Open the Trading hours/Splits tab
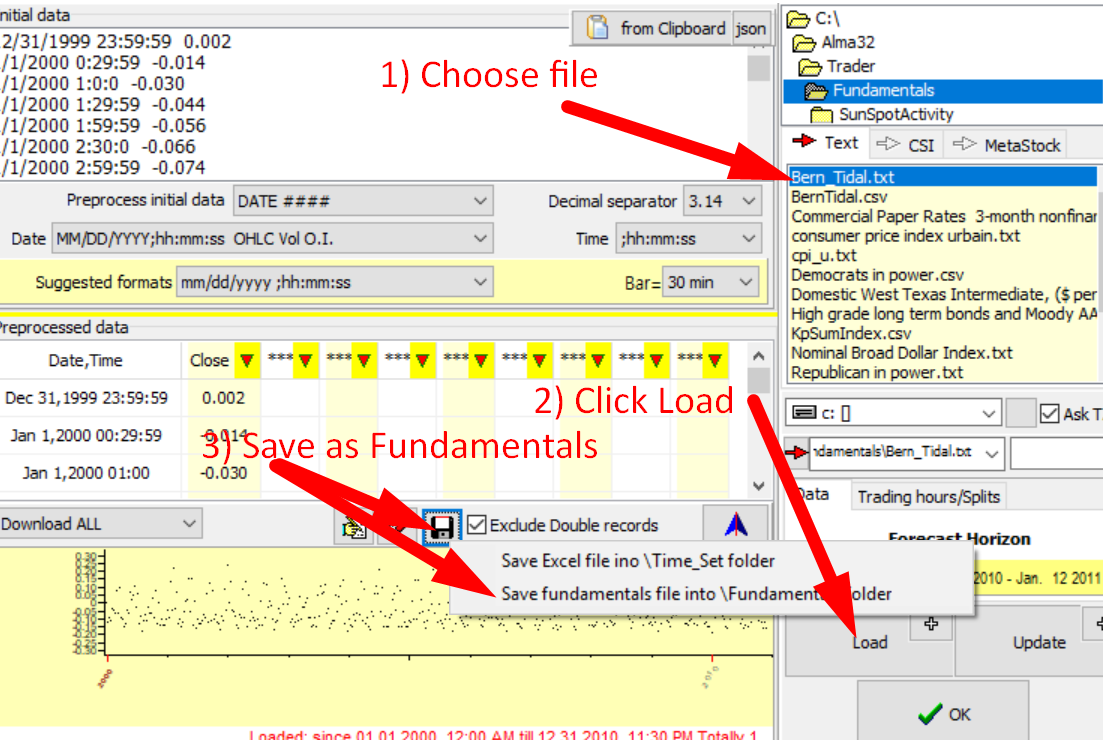The image size is (1103, 740). [x=927, y=496]
